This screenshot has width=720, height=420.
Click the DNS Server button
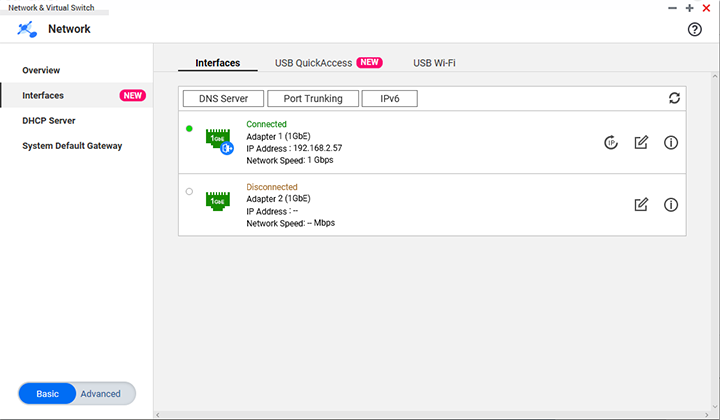point(223,99)
